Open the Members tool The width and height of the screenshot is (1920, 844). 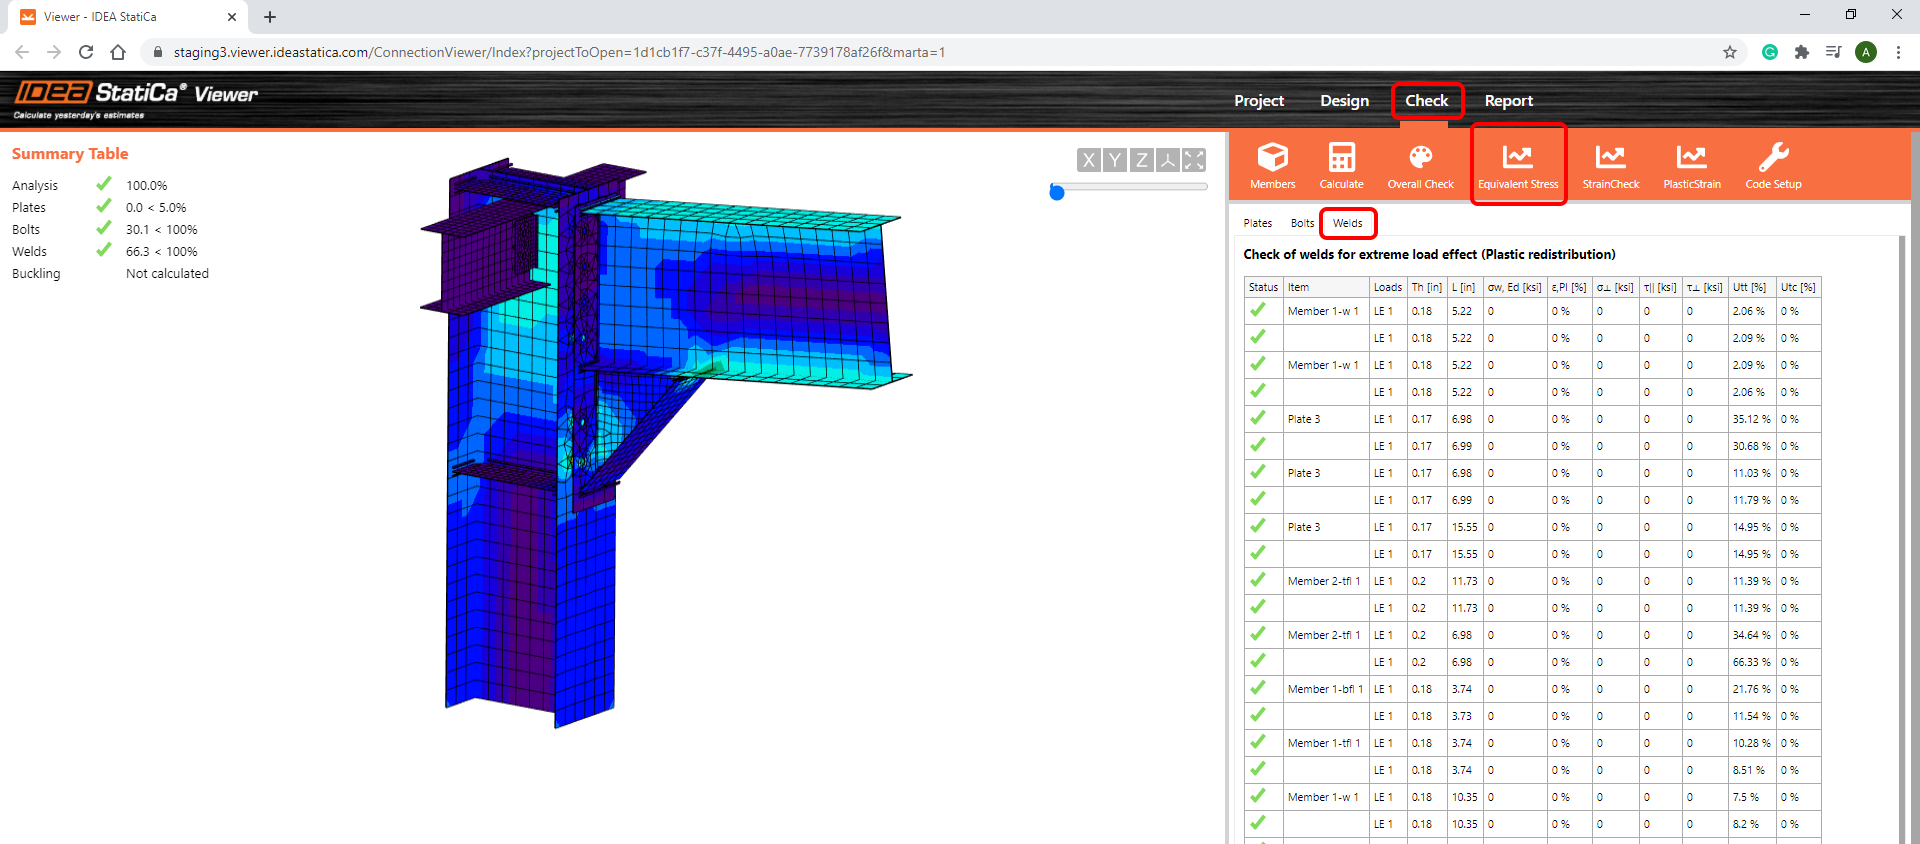point(1272,165)
